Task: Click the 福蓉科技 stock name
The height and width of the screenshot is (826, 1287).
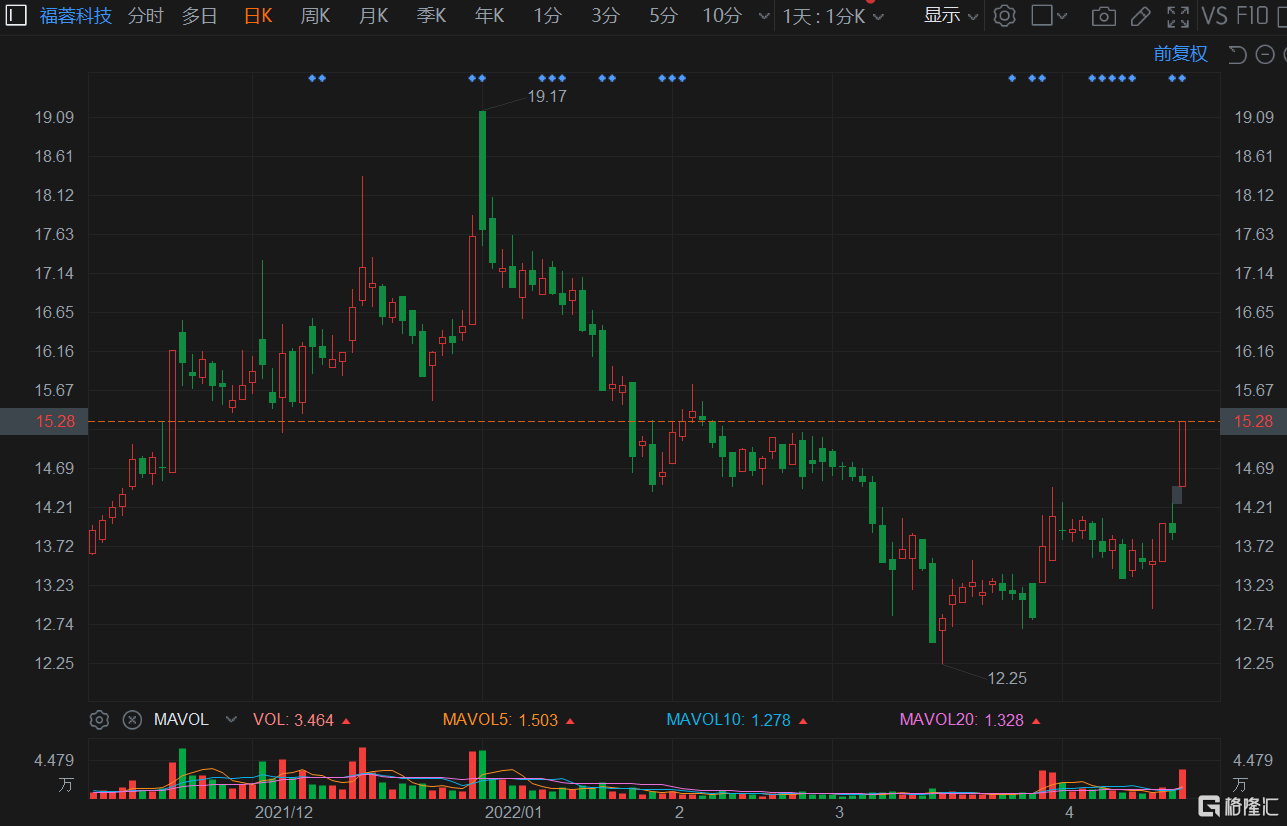Action: point(76,16)
